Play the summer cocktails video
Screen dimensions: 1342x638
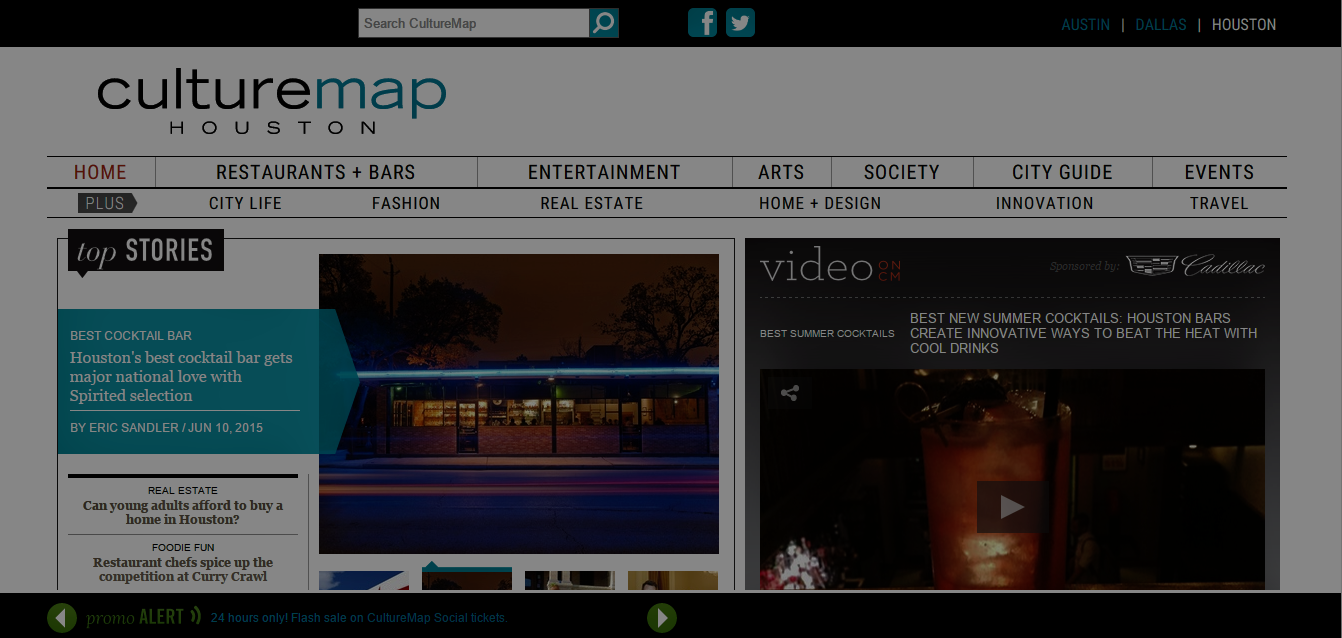(x=1012, y=507)
